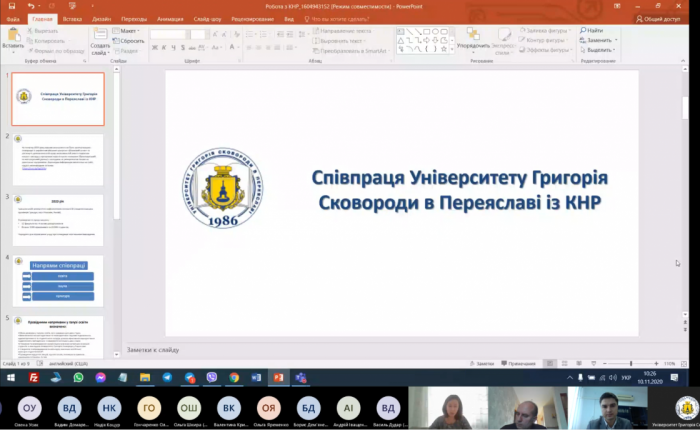This screenshot has height=430, width=700.
Task: Click the Tell me search field
Action: click(x=337, y=19)
